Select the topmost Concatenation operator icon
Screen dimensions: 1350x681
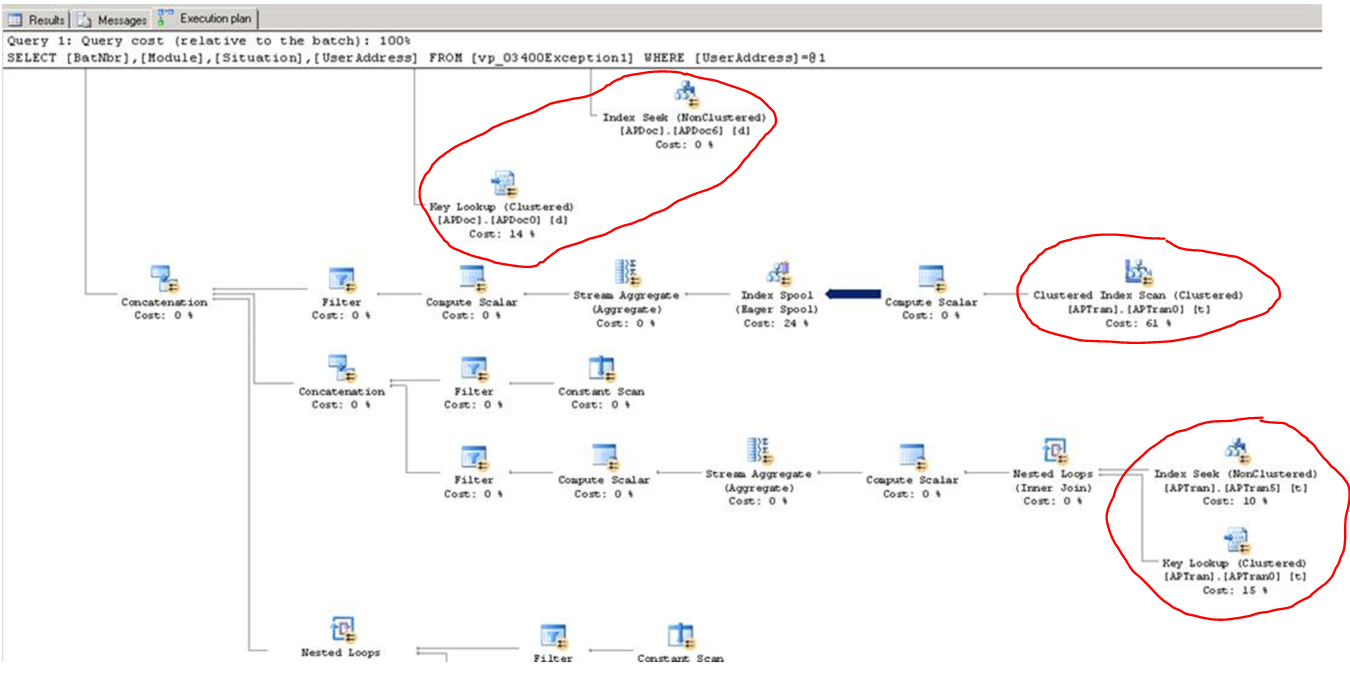pos(164,279)
